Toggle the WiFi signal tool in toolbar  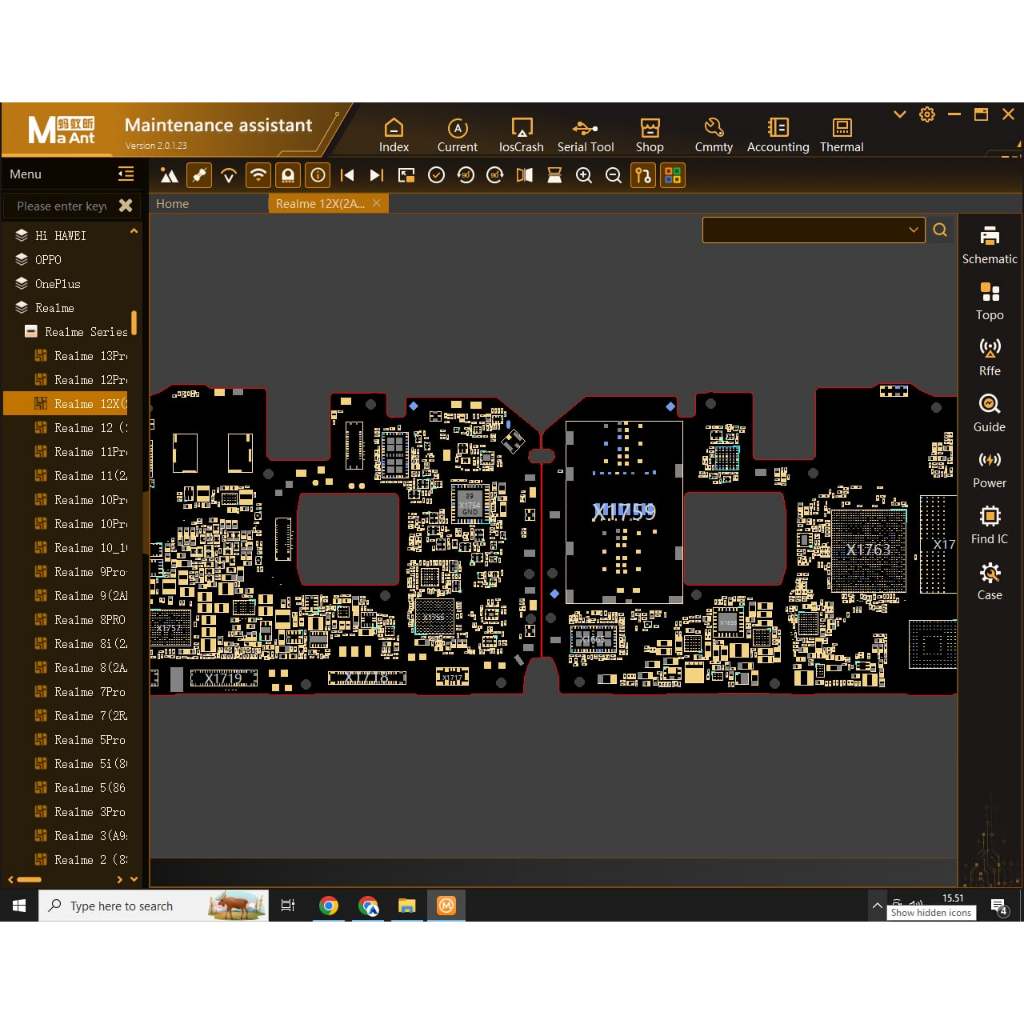point(257,174)
